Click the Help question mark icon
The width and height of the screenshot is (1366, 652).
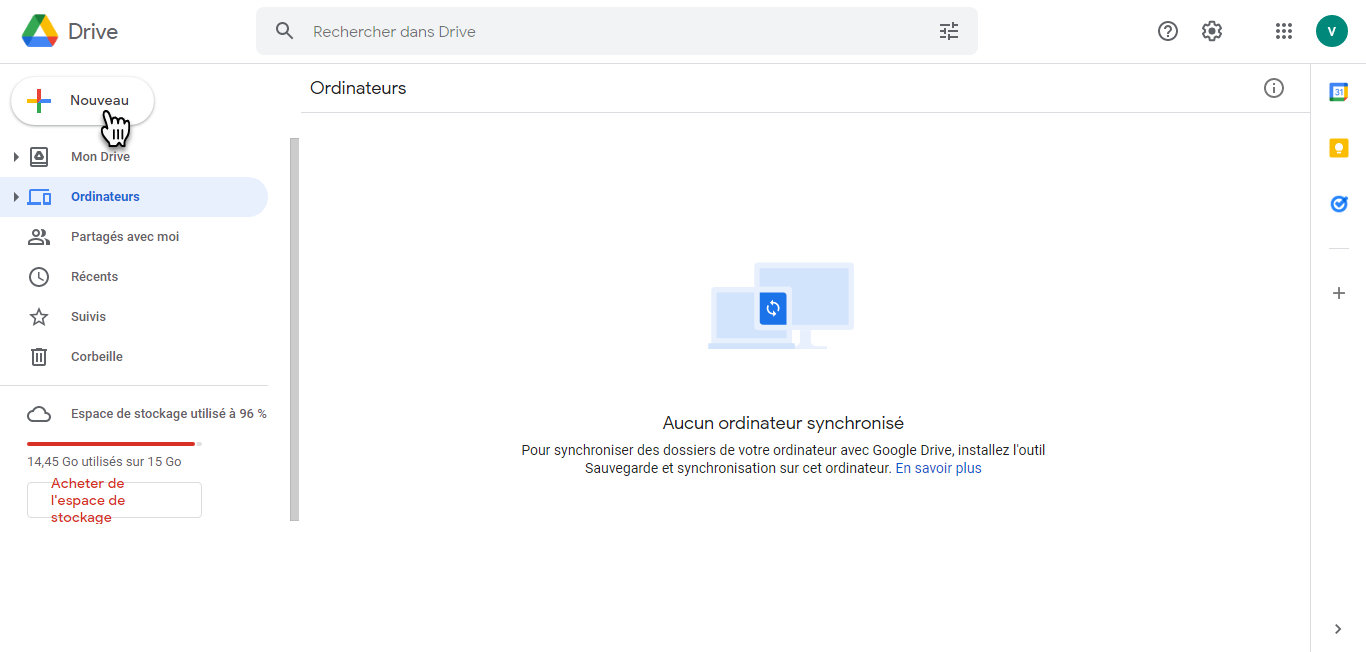1168,31
